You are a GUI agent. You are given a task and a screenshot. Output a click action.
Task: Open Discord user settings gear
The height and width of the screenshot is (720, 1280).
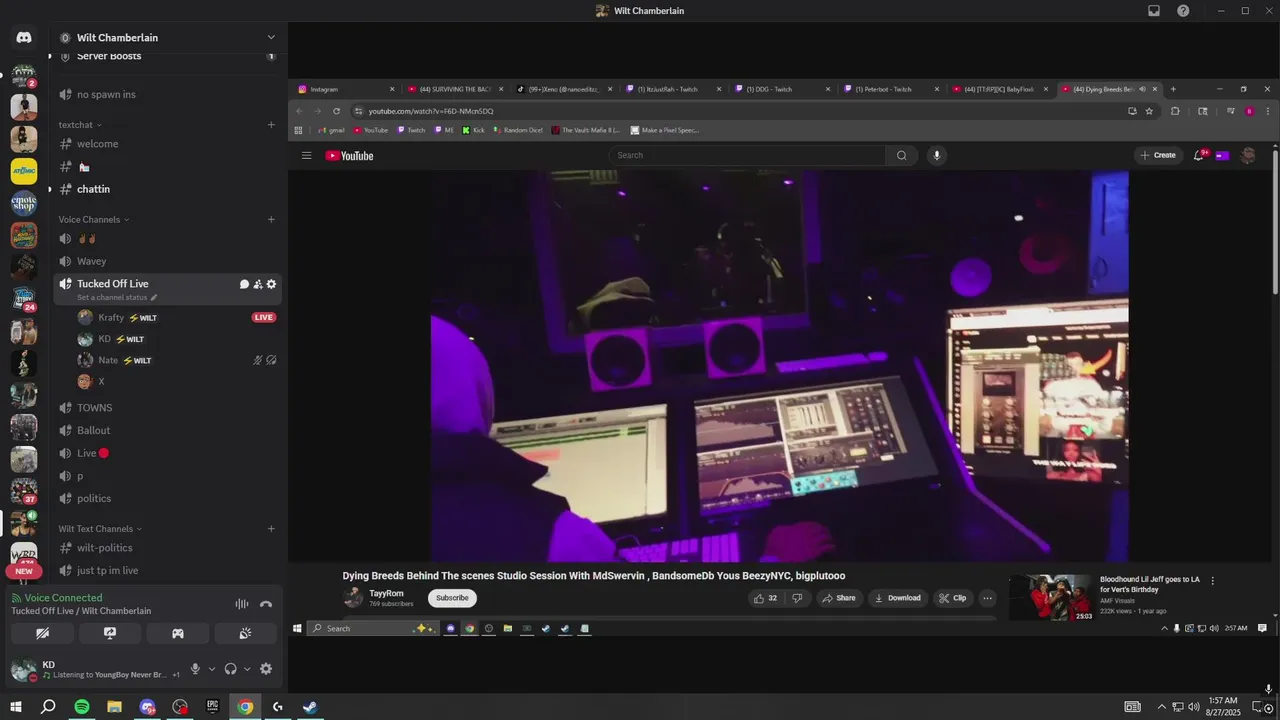266,669
